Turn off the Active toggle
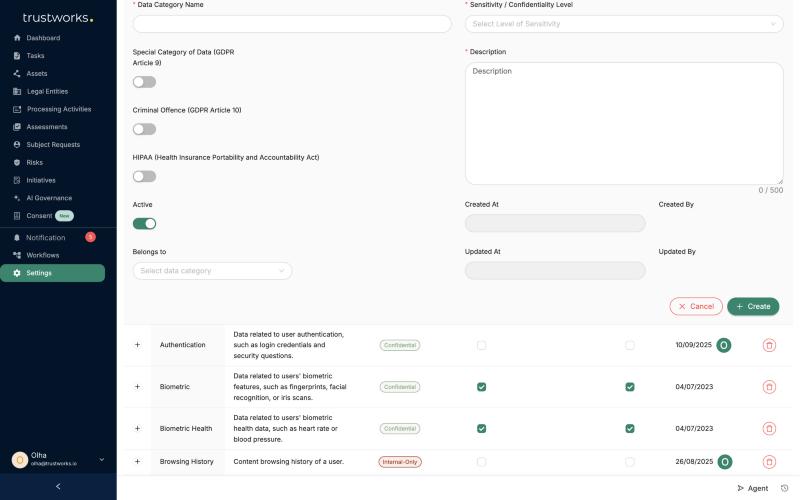The height and width of the screenshot is (500, 800). coord(144,223)
